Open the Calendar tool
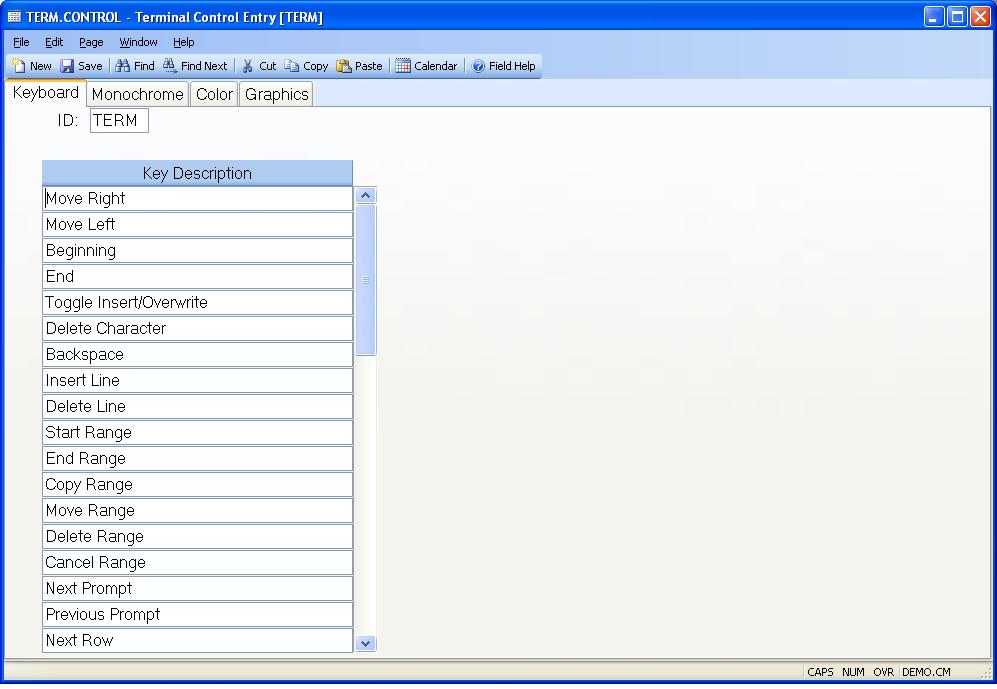 pyautogui.click(x=403, y=66)
